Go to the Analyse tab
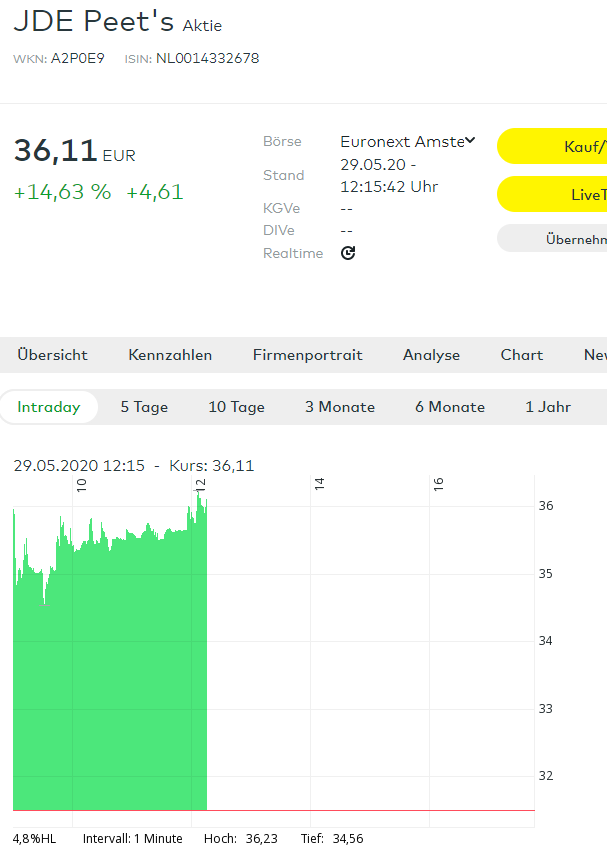 (x=431, y=355)
